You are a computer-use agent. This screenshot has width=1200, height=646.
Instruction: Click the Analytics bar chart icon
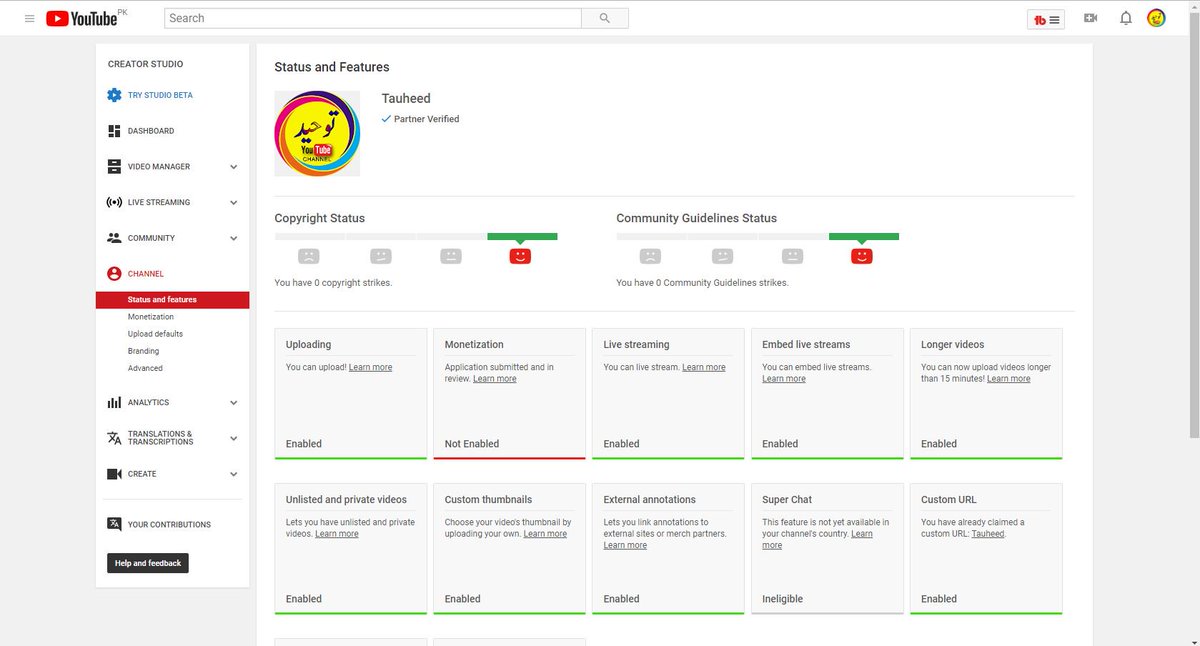(114, 402)
